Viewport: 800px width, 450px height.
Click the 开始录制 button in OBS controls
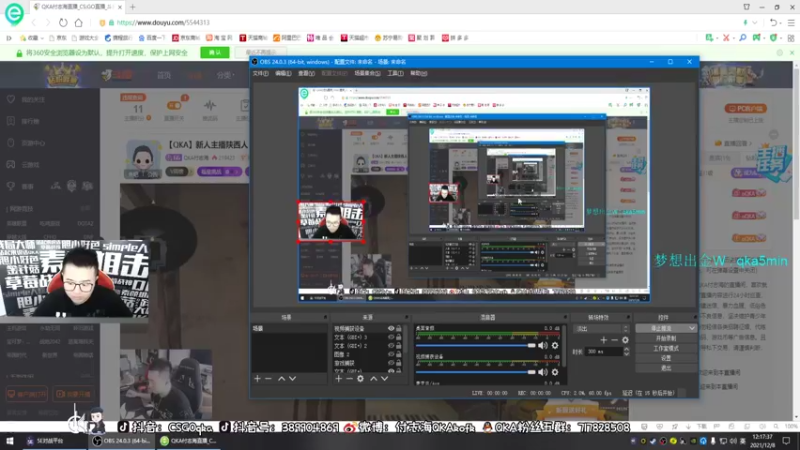(666, 338)
